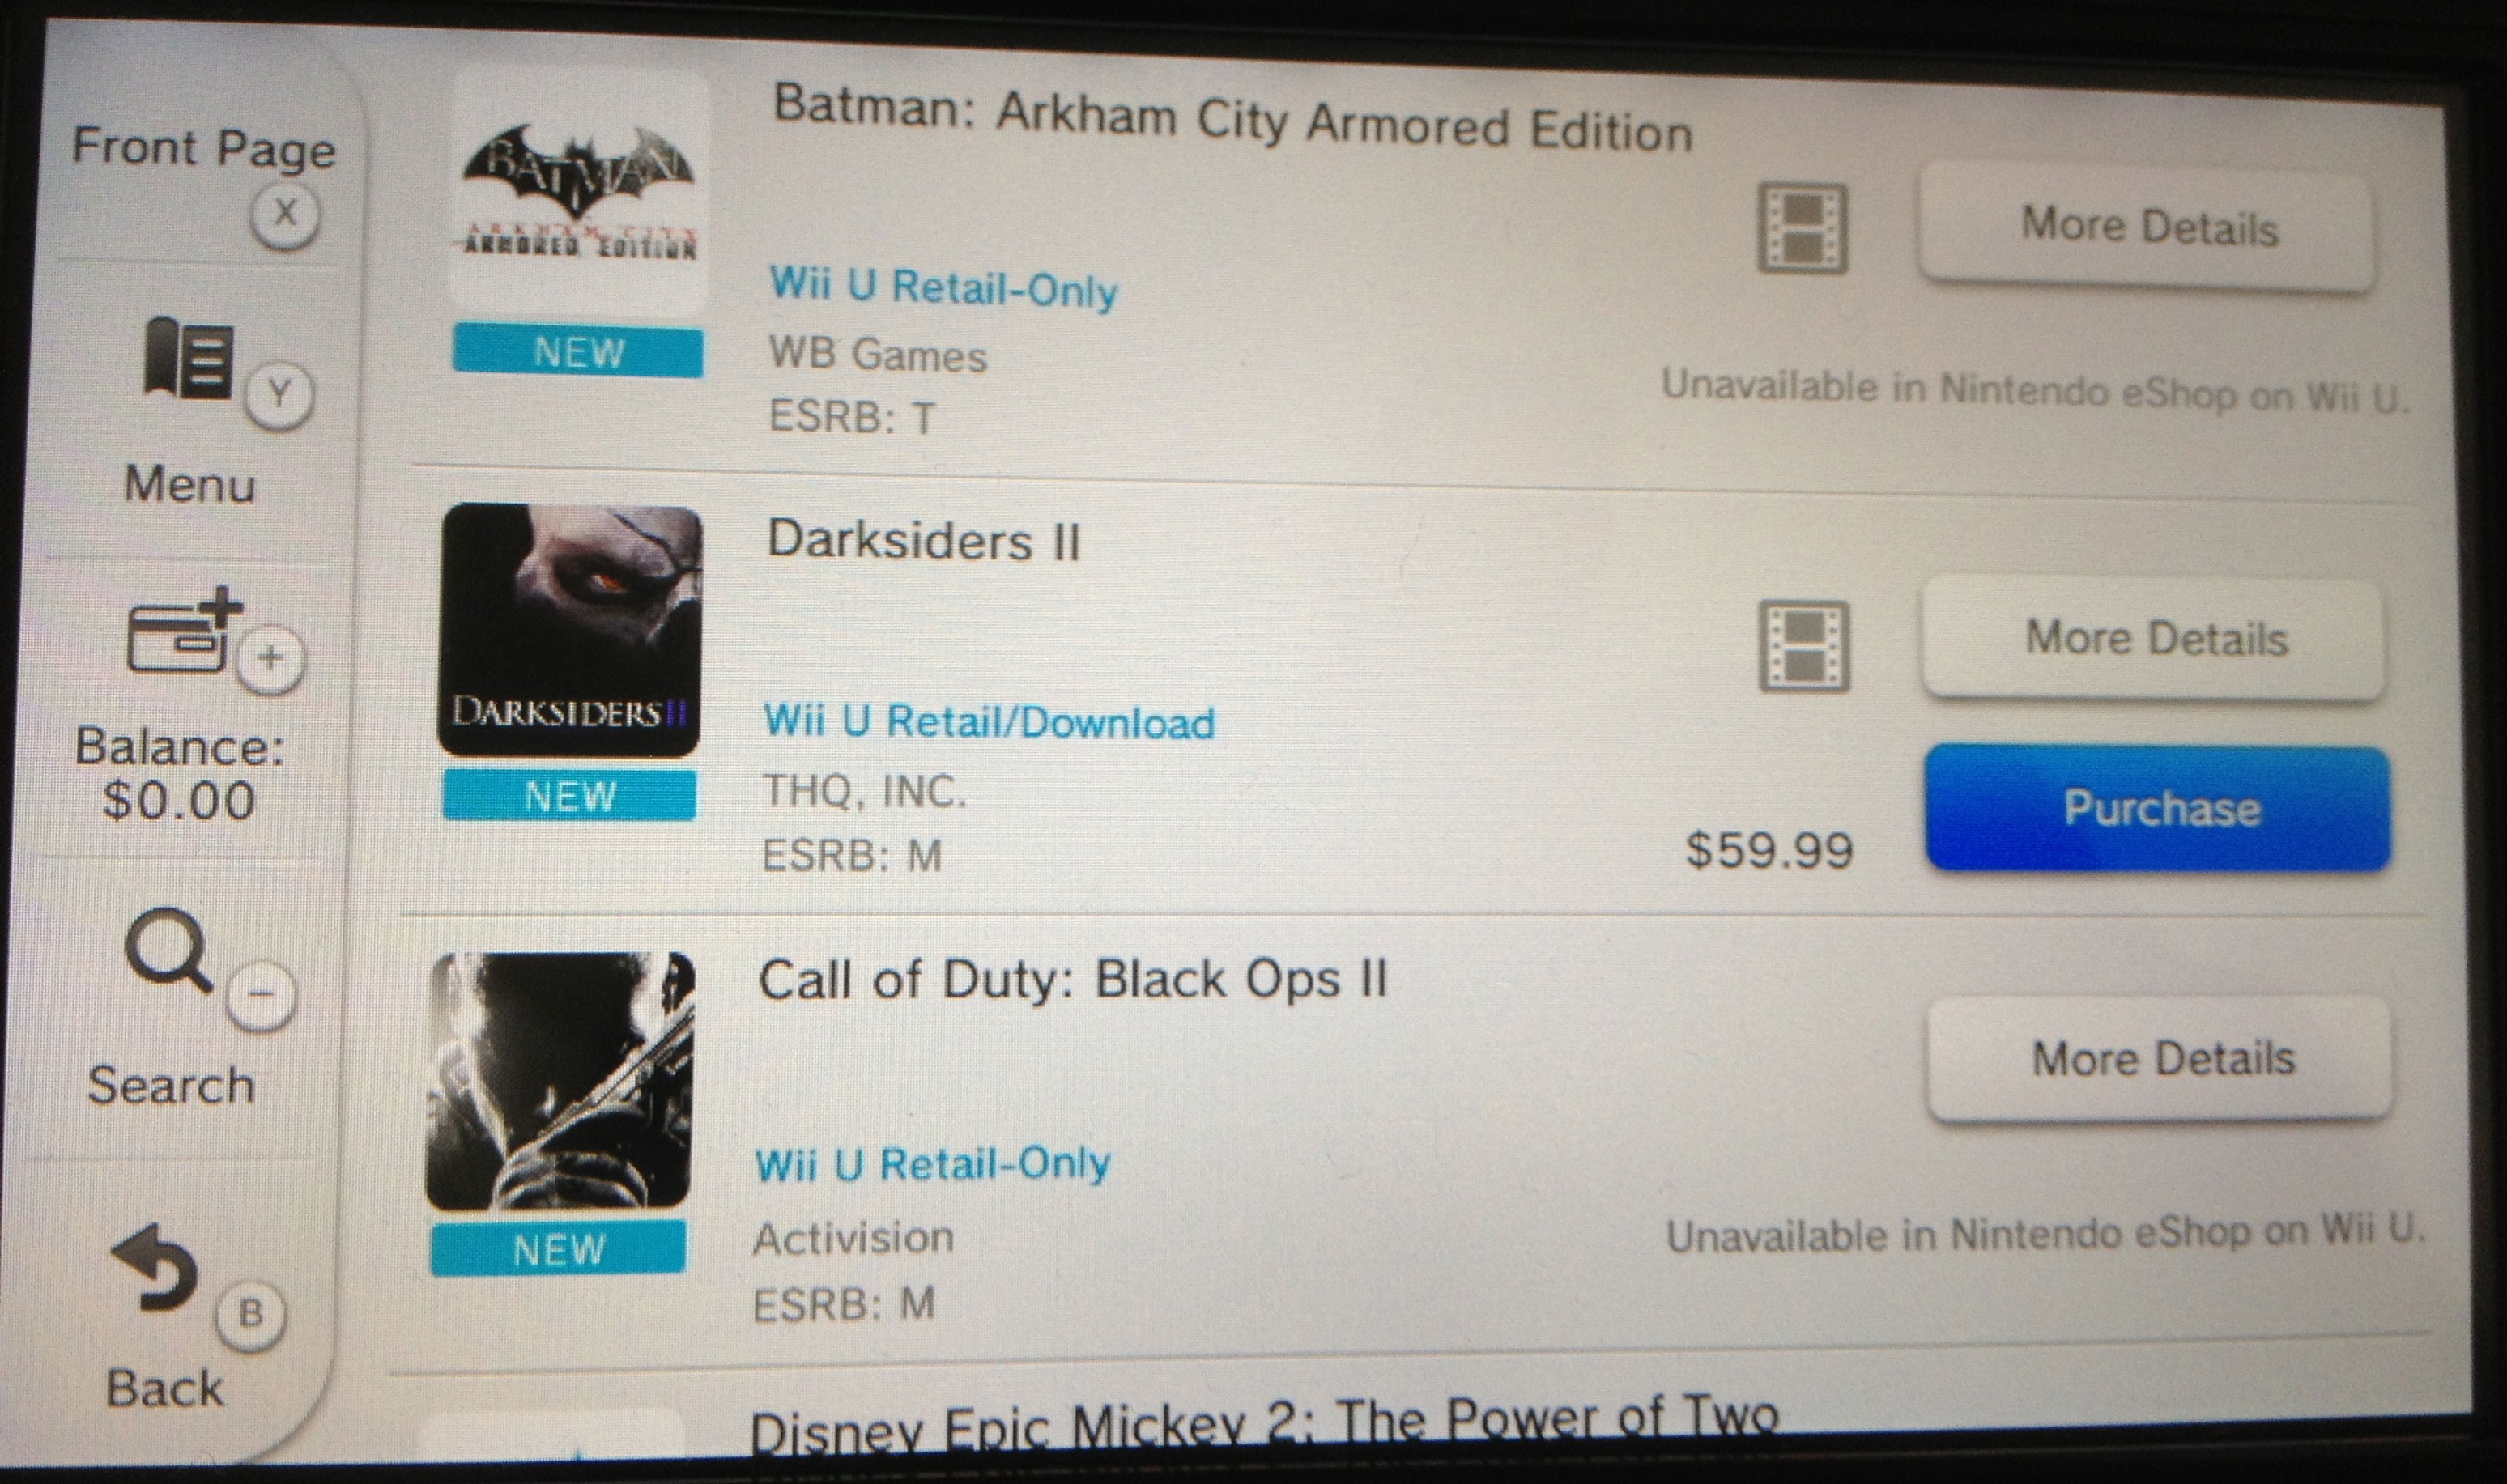Play the Batman Arkham City video icon

coord(1802,228)
